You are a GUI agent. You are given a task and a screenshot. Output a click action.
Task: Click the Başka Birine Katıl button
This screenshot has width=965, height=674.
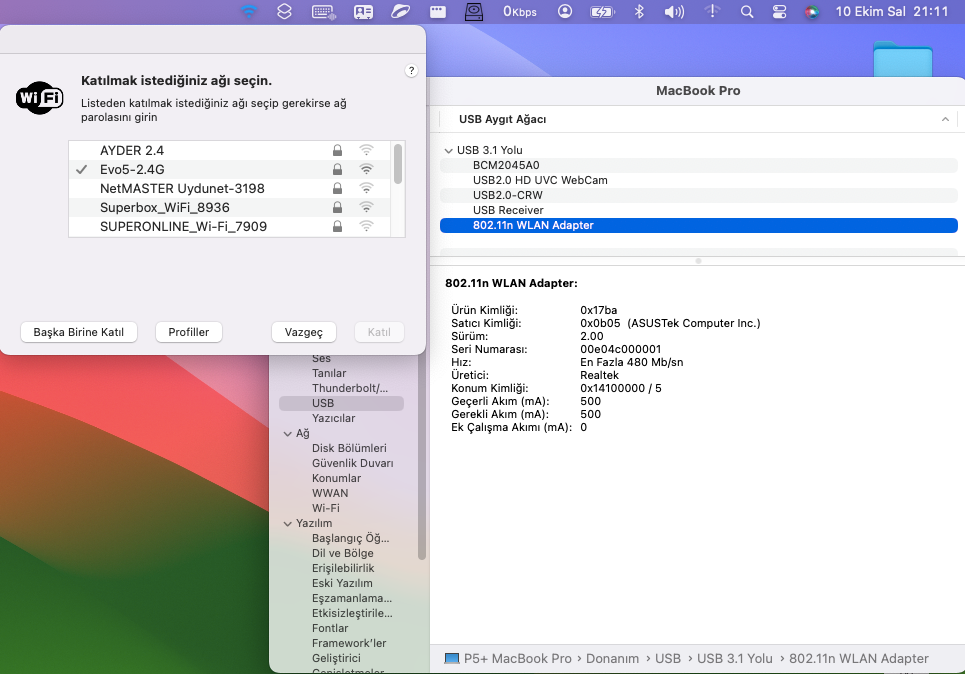tap(79, 332)
